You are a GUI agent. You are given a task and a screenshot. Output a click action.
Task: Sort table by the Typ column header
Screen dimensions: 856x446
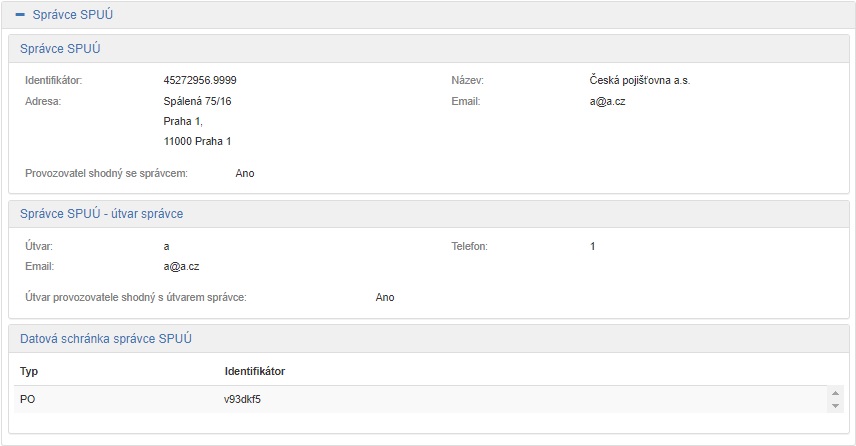(x=29, y=371)
